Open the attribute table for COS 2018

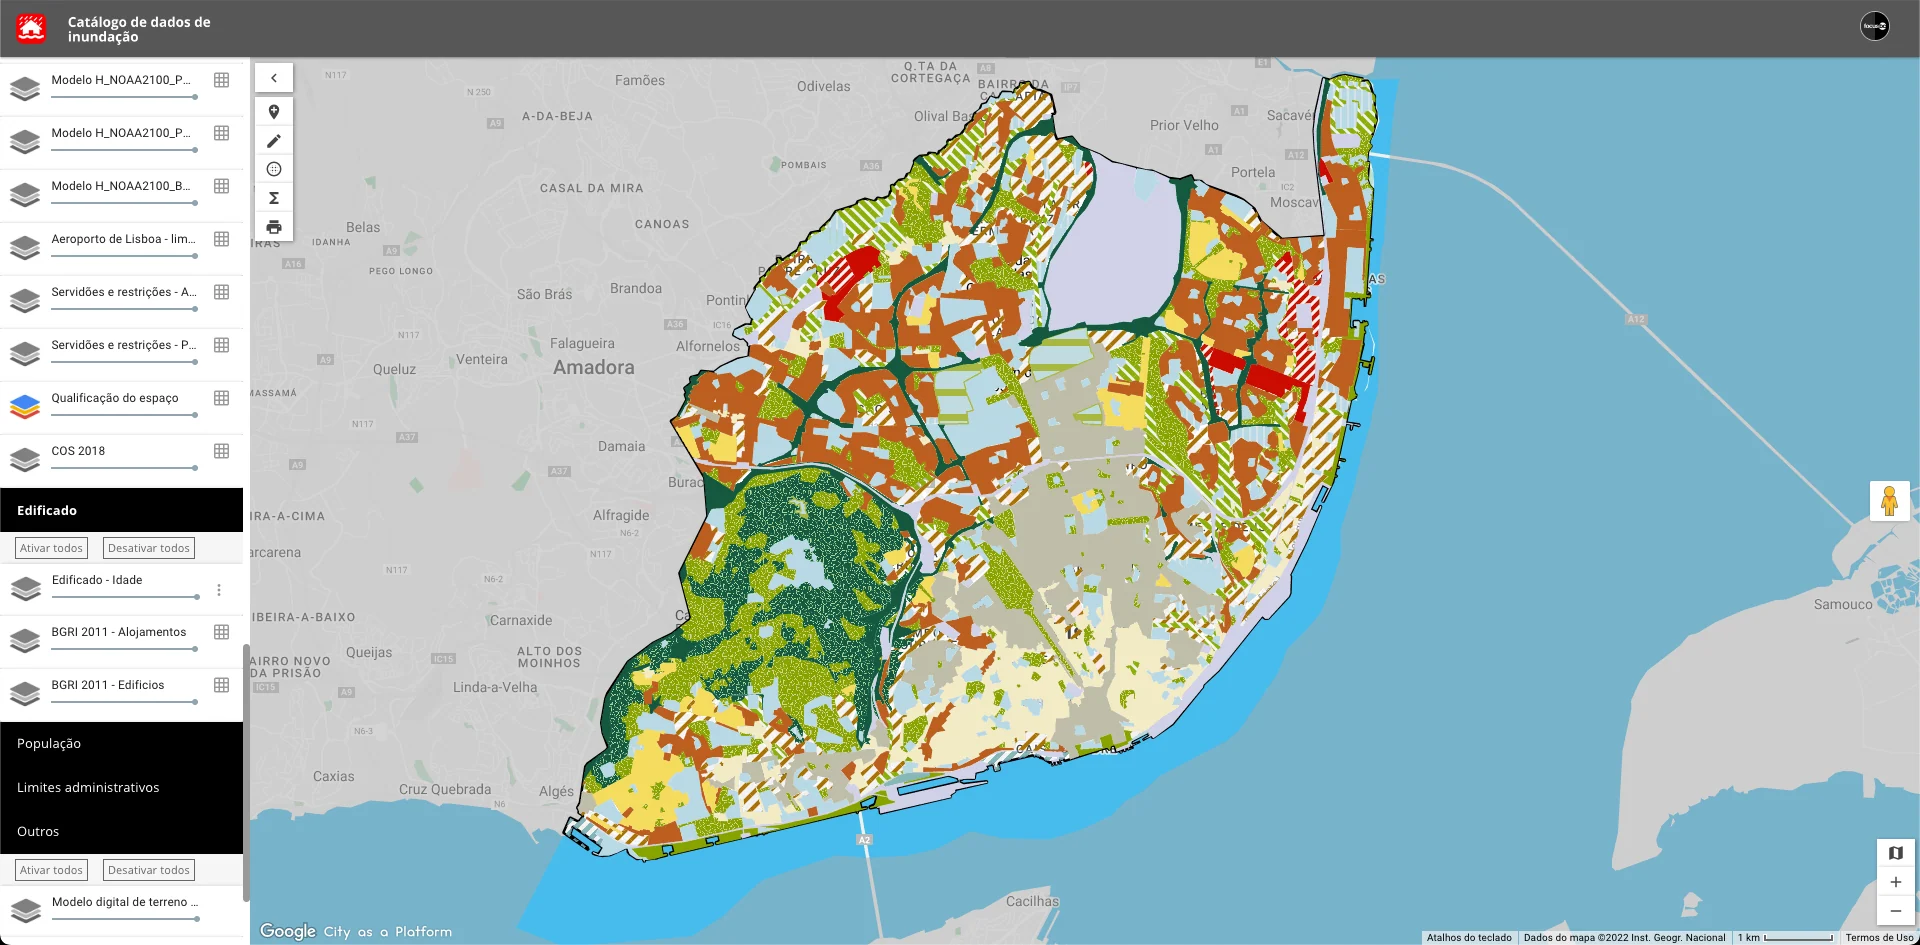click(x=221, y=452)
